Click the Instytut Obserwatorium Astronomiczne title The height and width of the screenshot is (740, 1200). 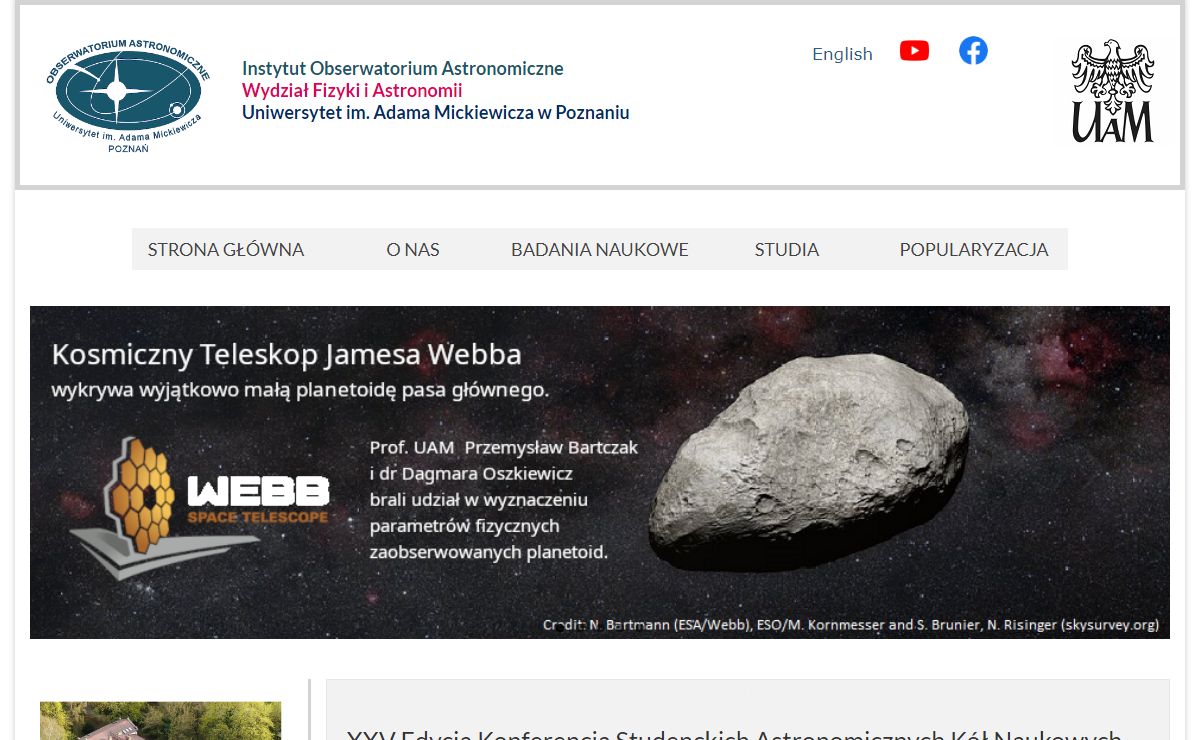pos(403,69)
